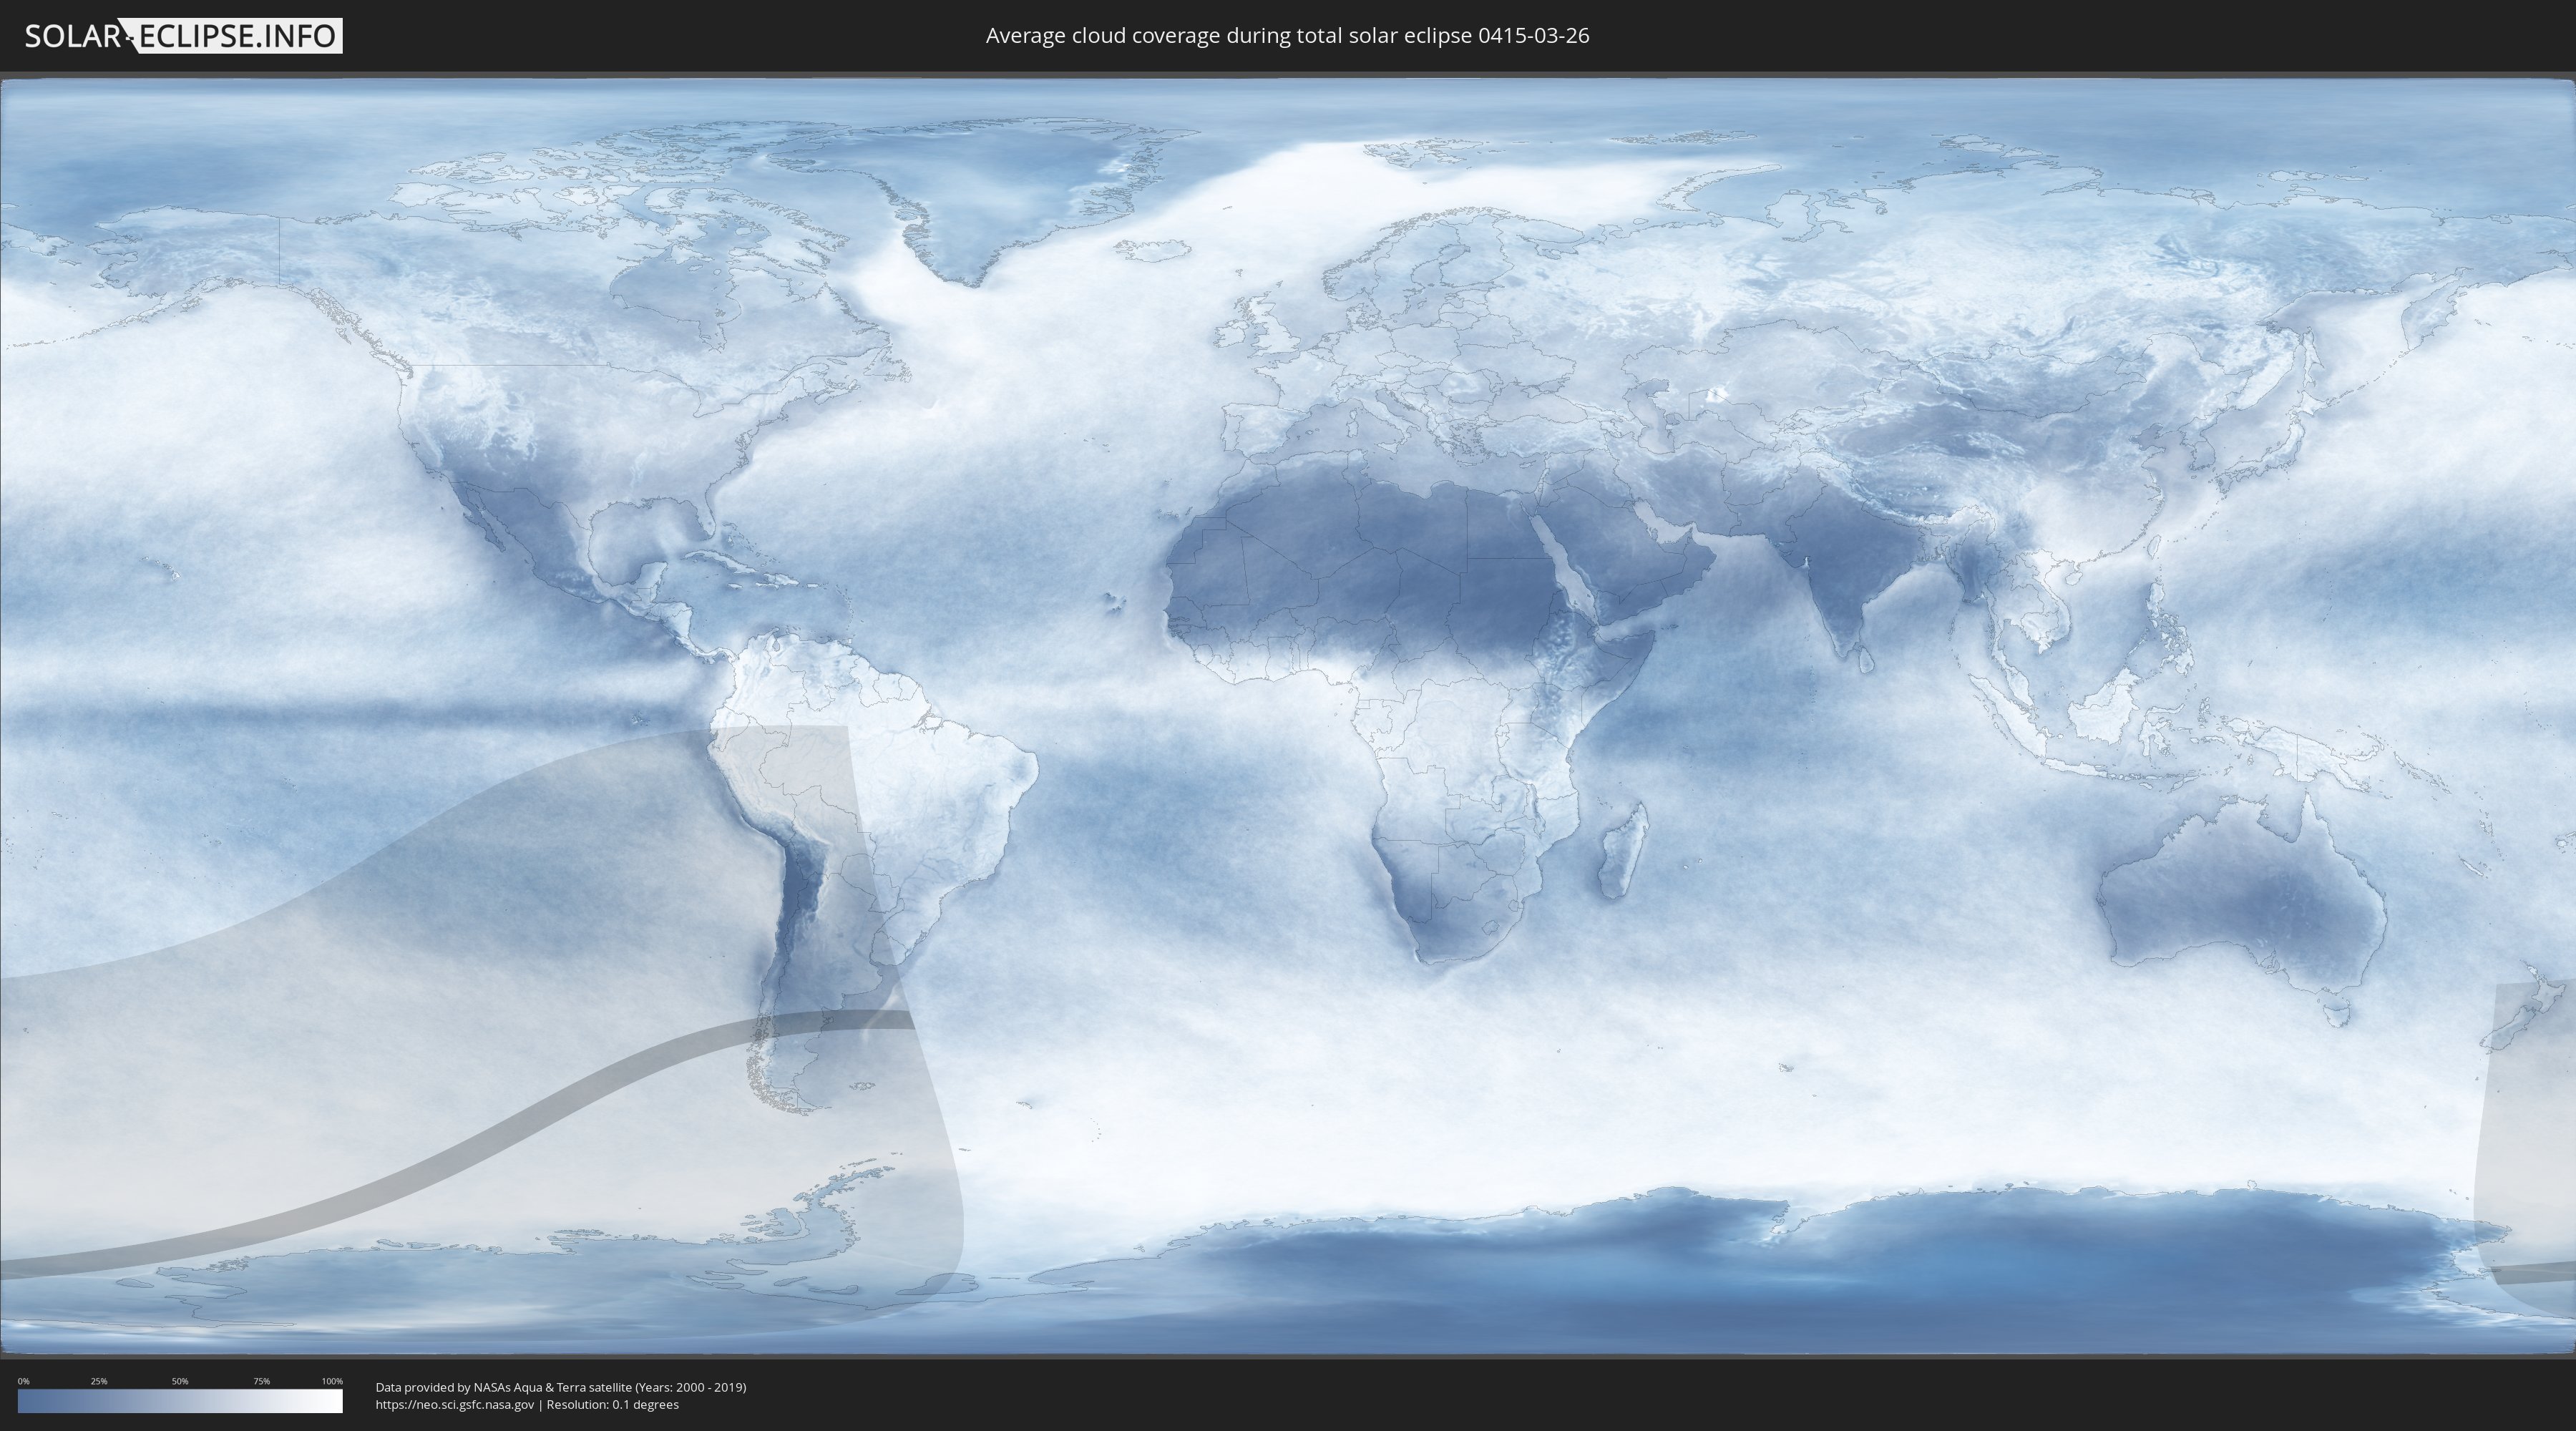Click the https://neo.sci.gsfc.nasa.gov URL text
The image size is (2576, 1431).
tap(455, 1404)
